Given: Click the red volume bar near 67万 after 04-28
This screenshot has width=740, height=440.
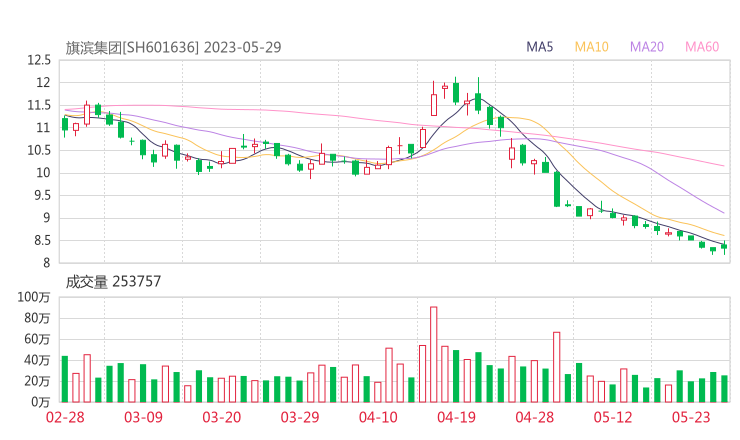Looking at the screenshot, I should [557, 367].
